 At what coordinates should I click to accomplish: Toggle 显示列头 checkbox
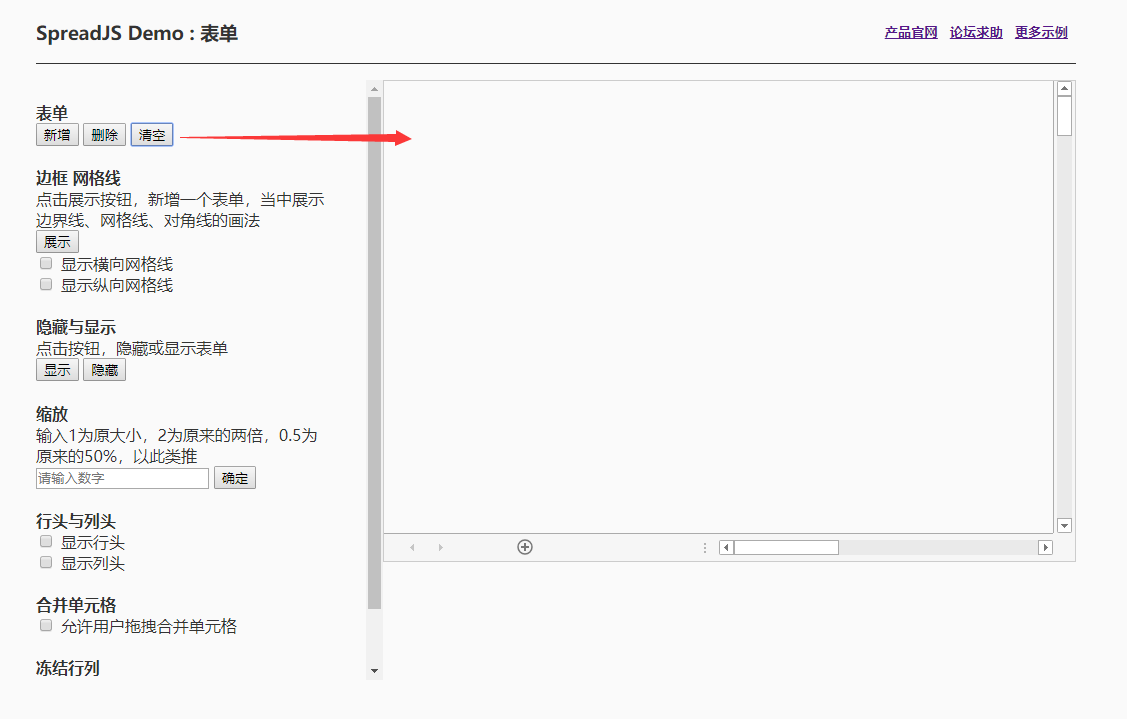[x=46, y=562]
